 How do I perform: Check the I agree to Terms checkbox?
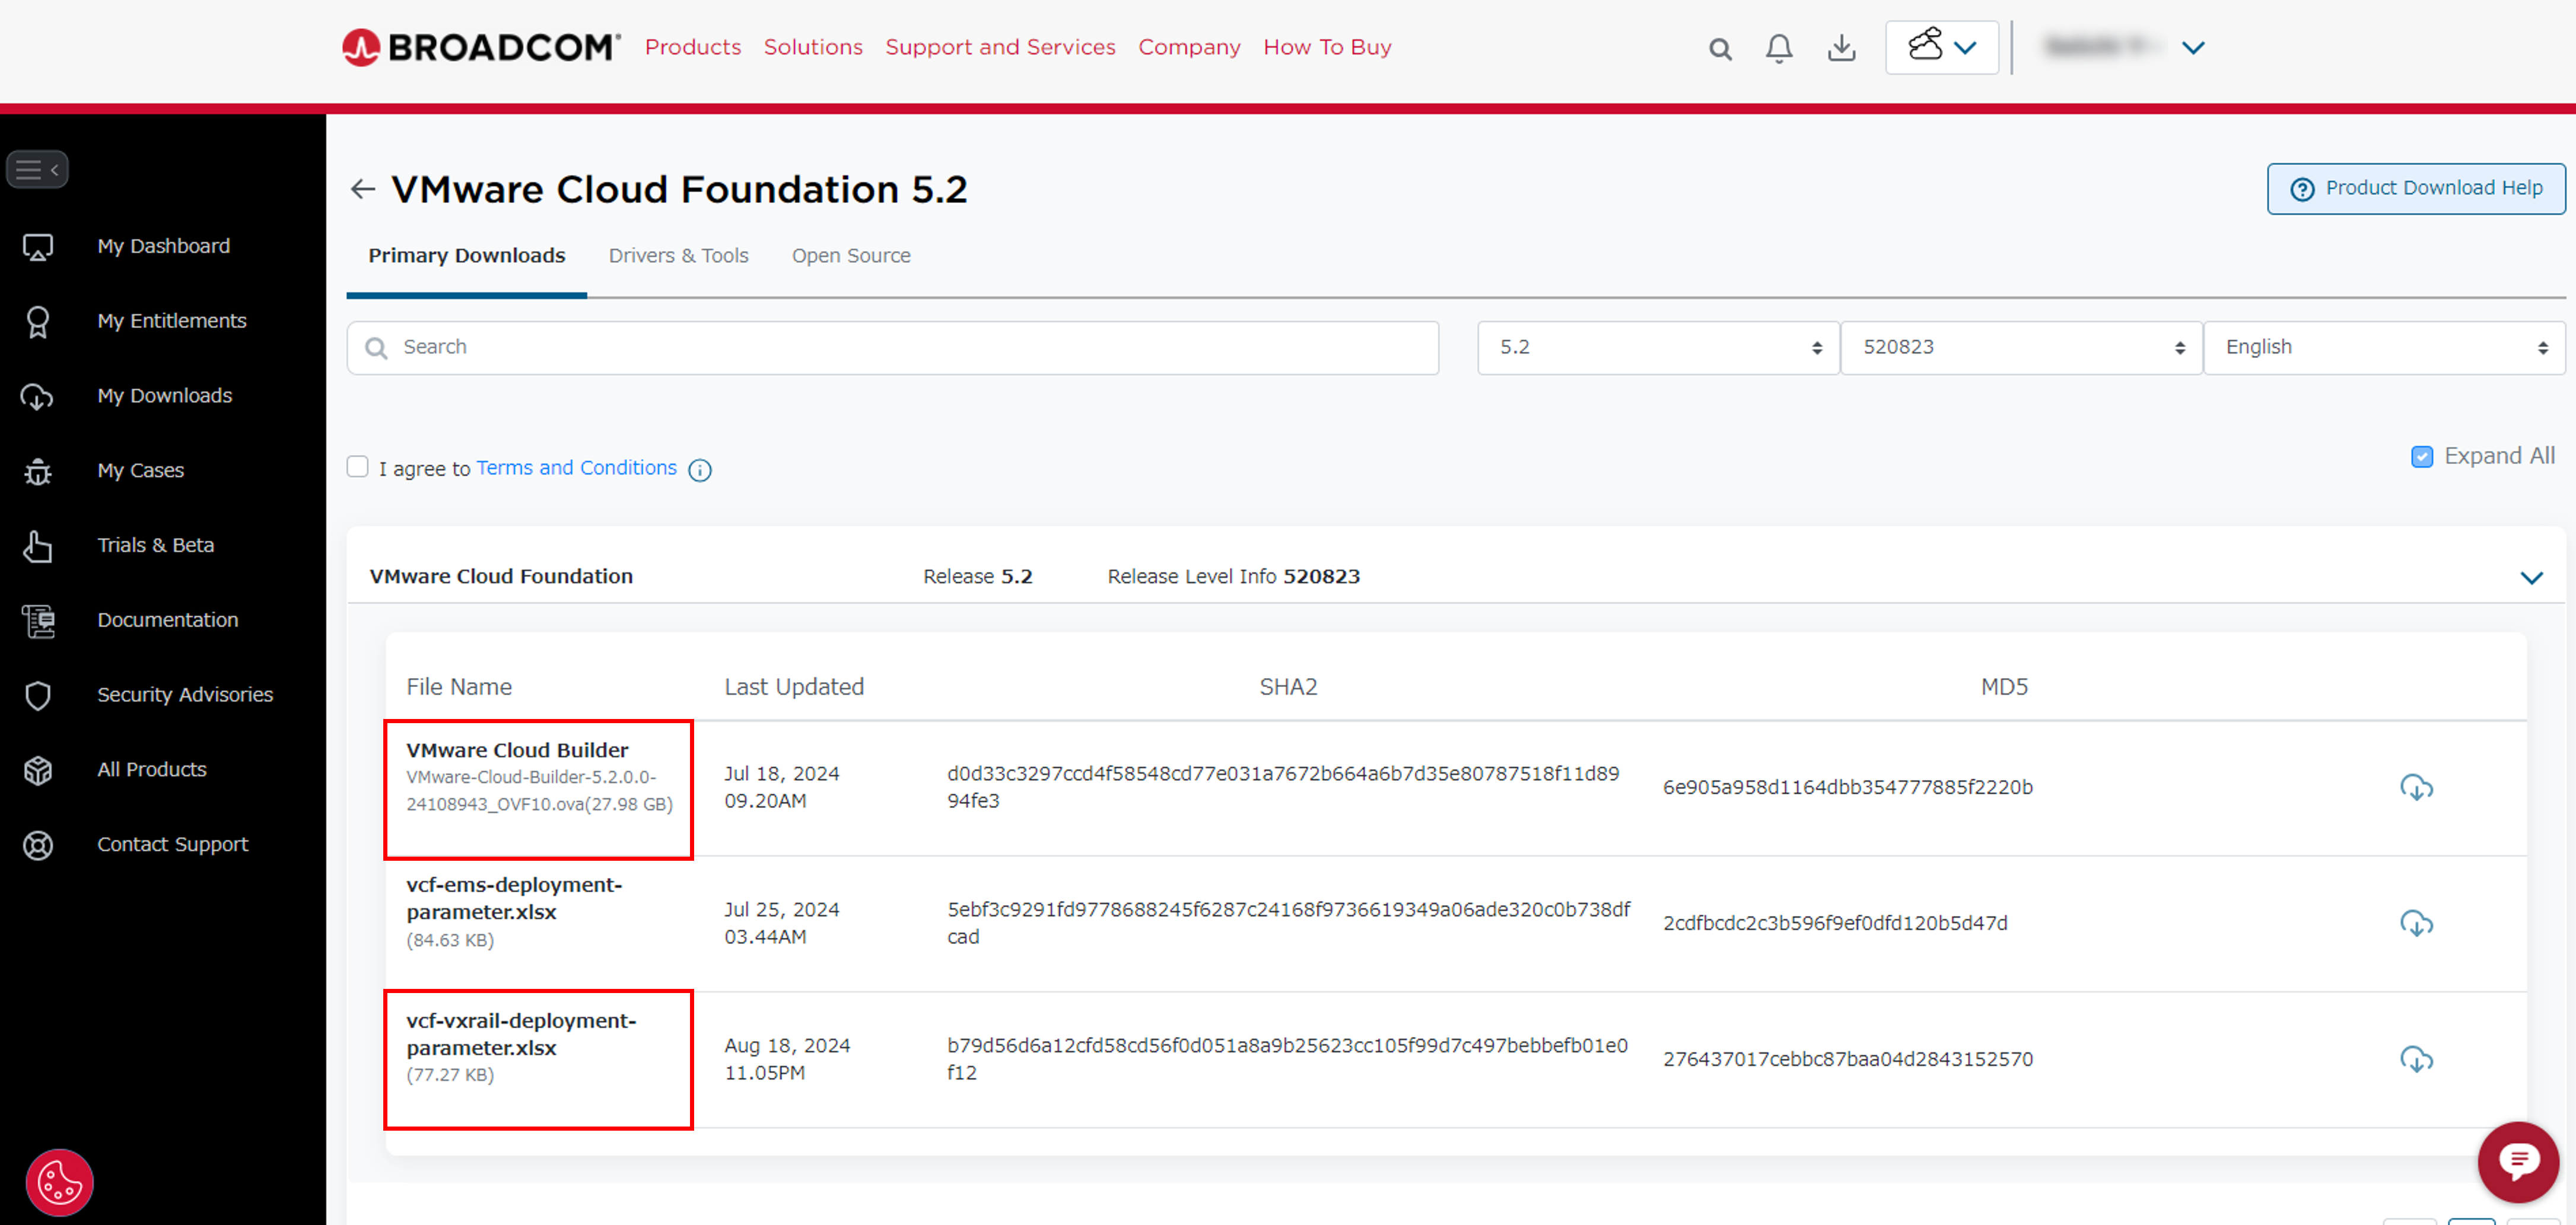(x=357, y=467)
